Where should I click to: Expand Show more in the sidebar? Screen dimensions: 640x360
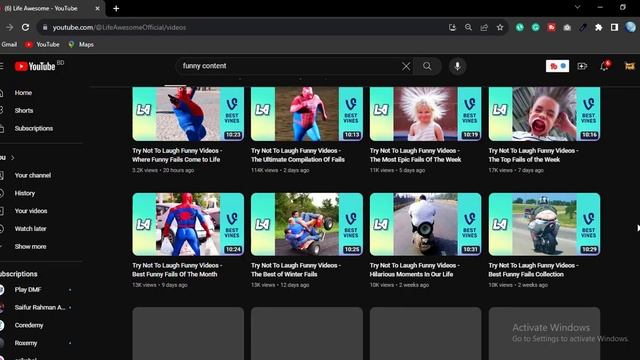30,247
